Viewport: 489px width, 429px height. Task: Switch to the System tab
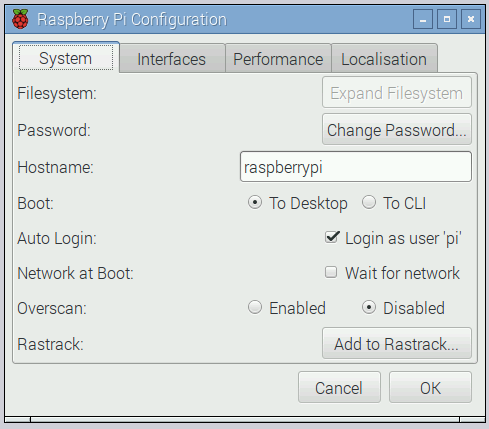pyautogui.click(x=66, y=58)
